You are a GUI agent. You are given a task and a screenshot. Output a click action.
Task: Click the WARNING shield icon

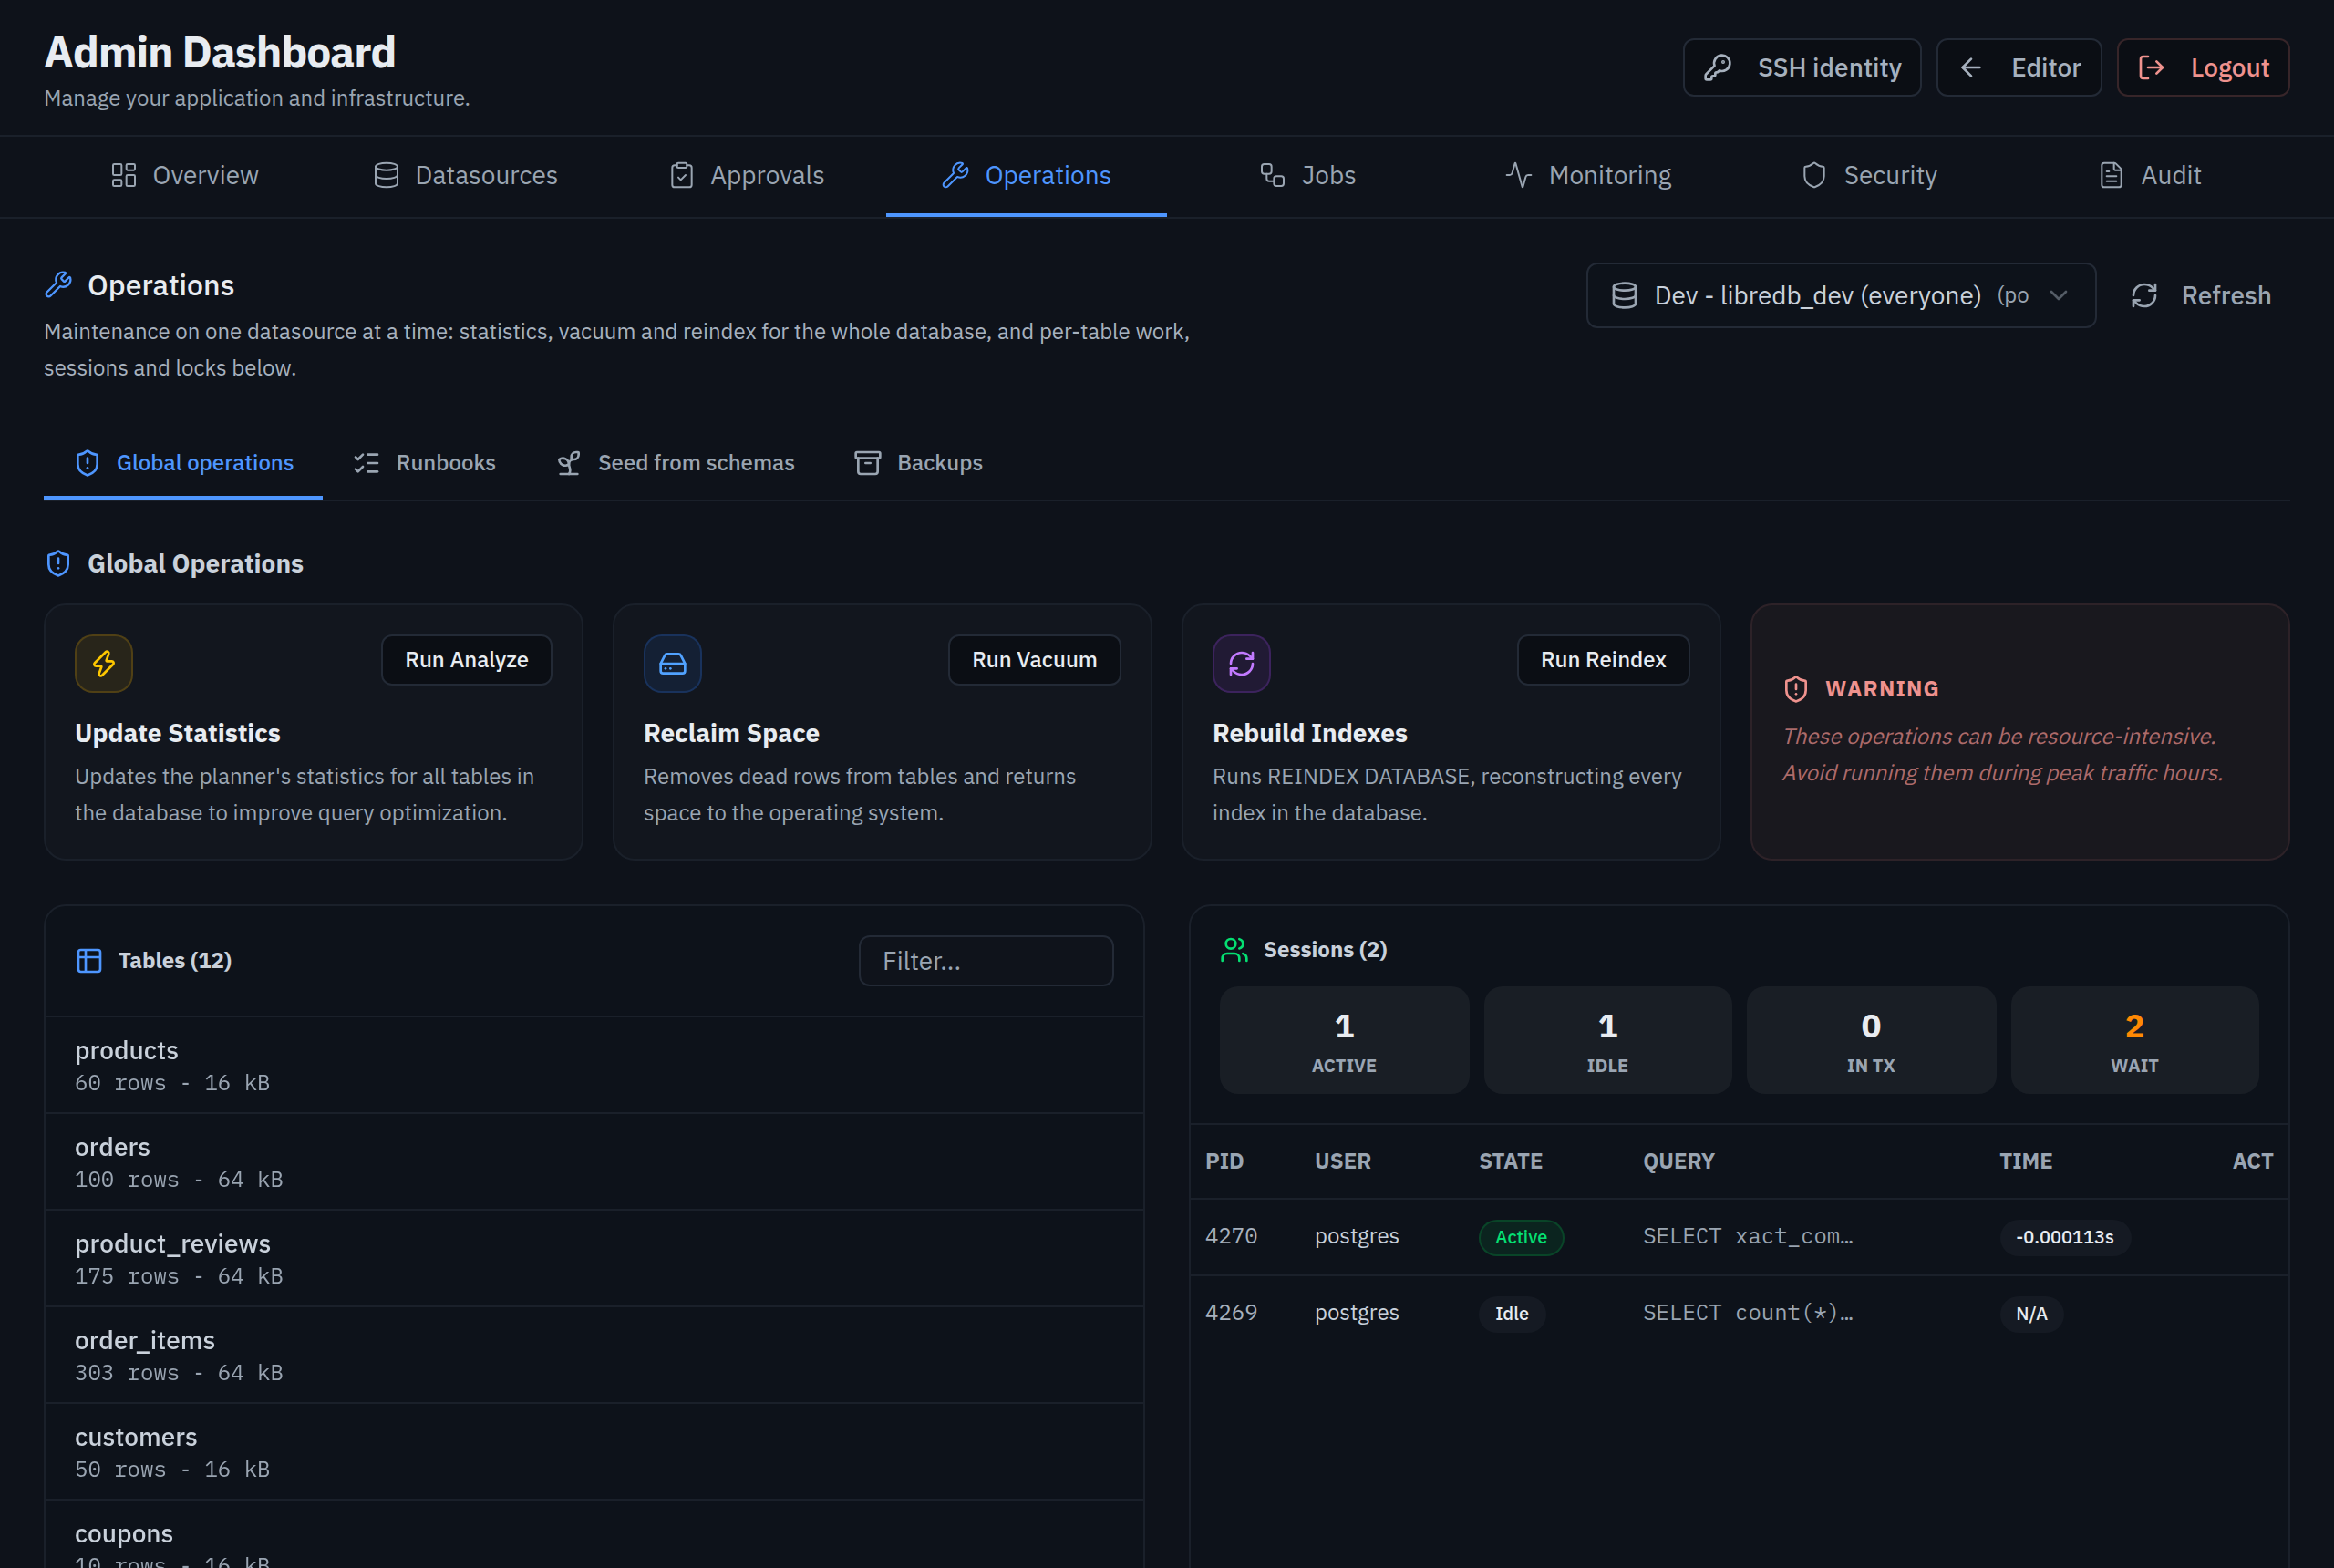(1795, 688)
